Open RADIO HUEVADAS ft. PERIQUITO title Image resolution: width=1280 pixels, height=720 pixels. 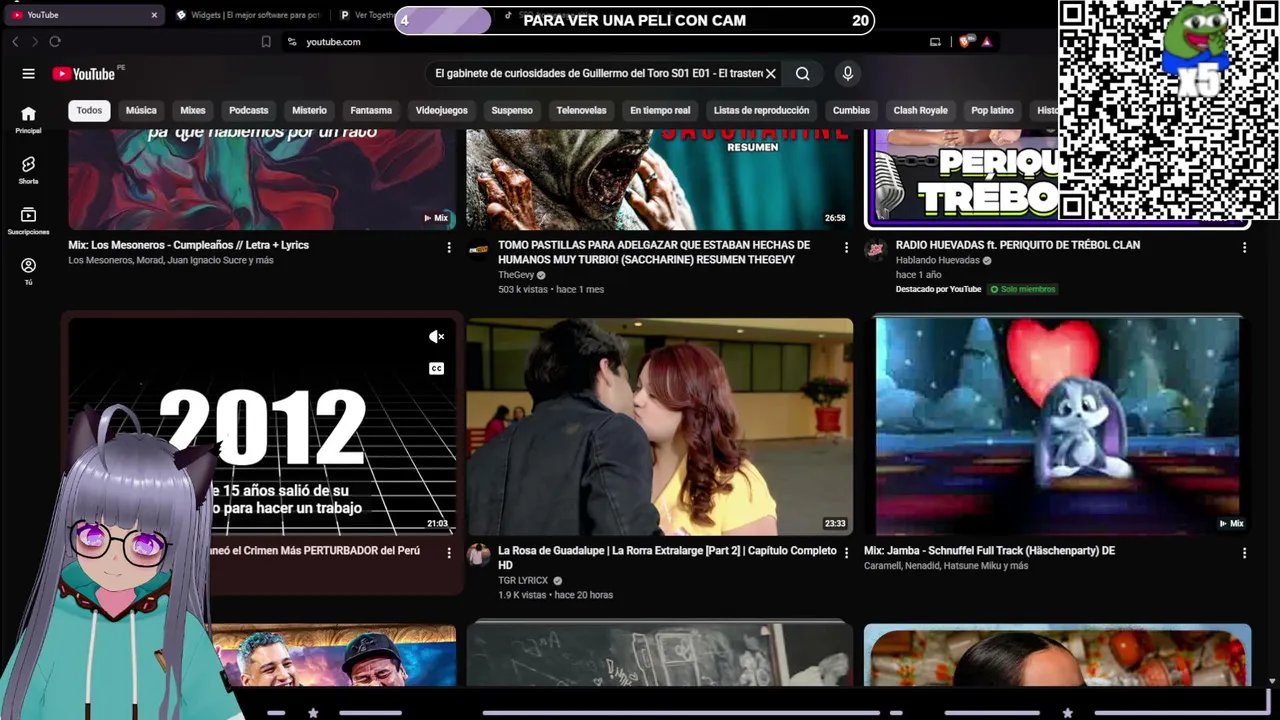click(x=1018, y=245)
